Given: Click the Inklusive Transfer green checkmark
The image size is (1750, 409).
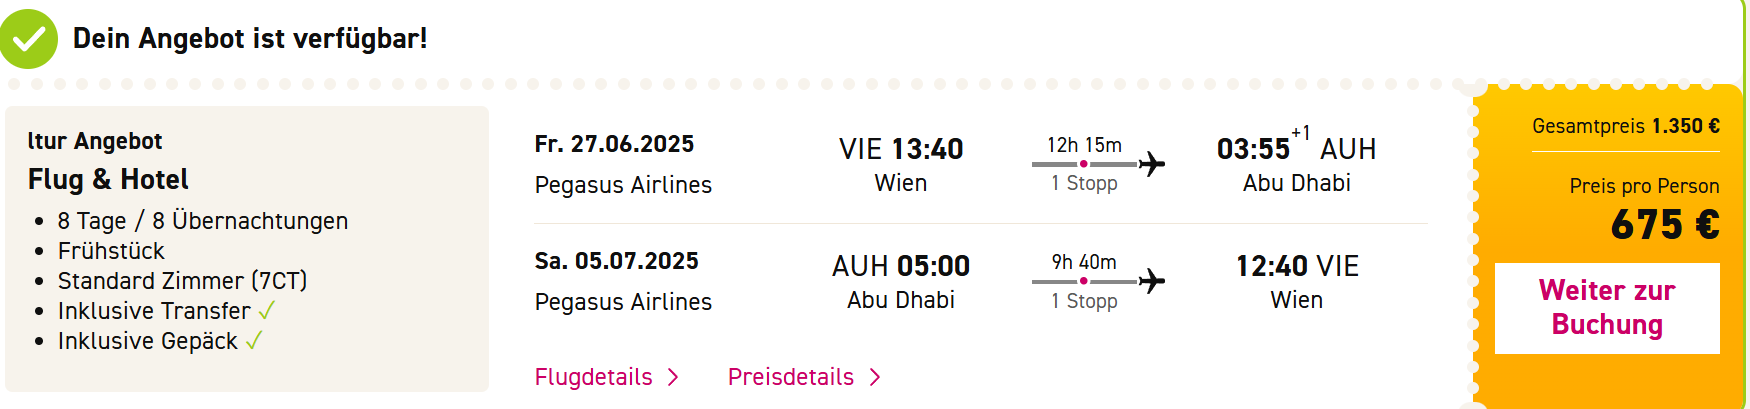Looking at the screenshot, I should click(x=266, y=311).
